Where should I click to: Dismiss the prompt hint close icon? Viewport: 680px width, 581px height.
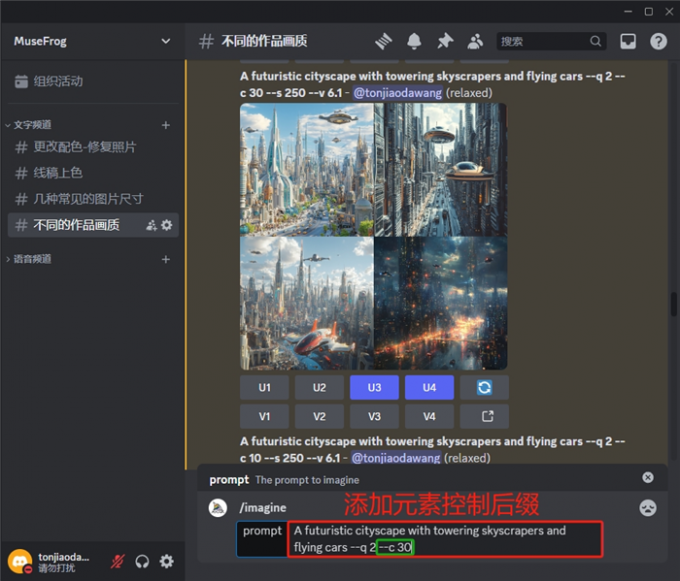[648, 477]
